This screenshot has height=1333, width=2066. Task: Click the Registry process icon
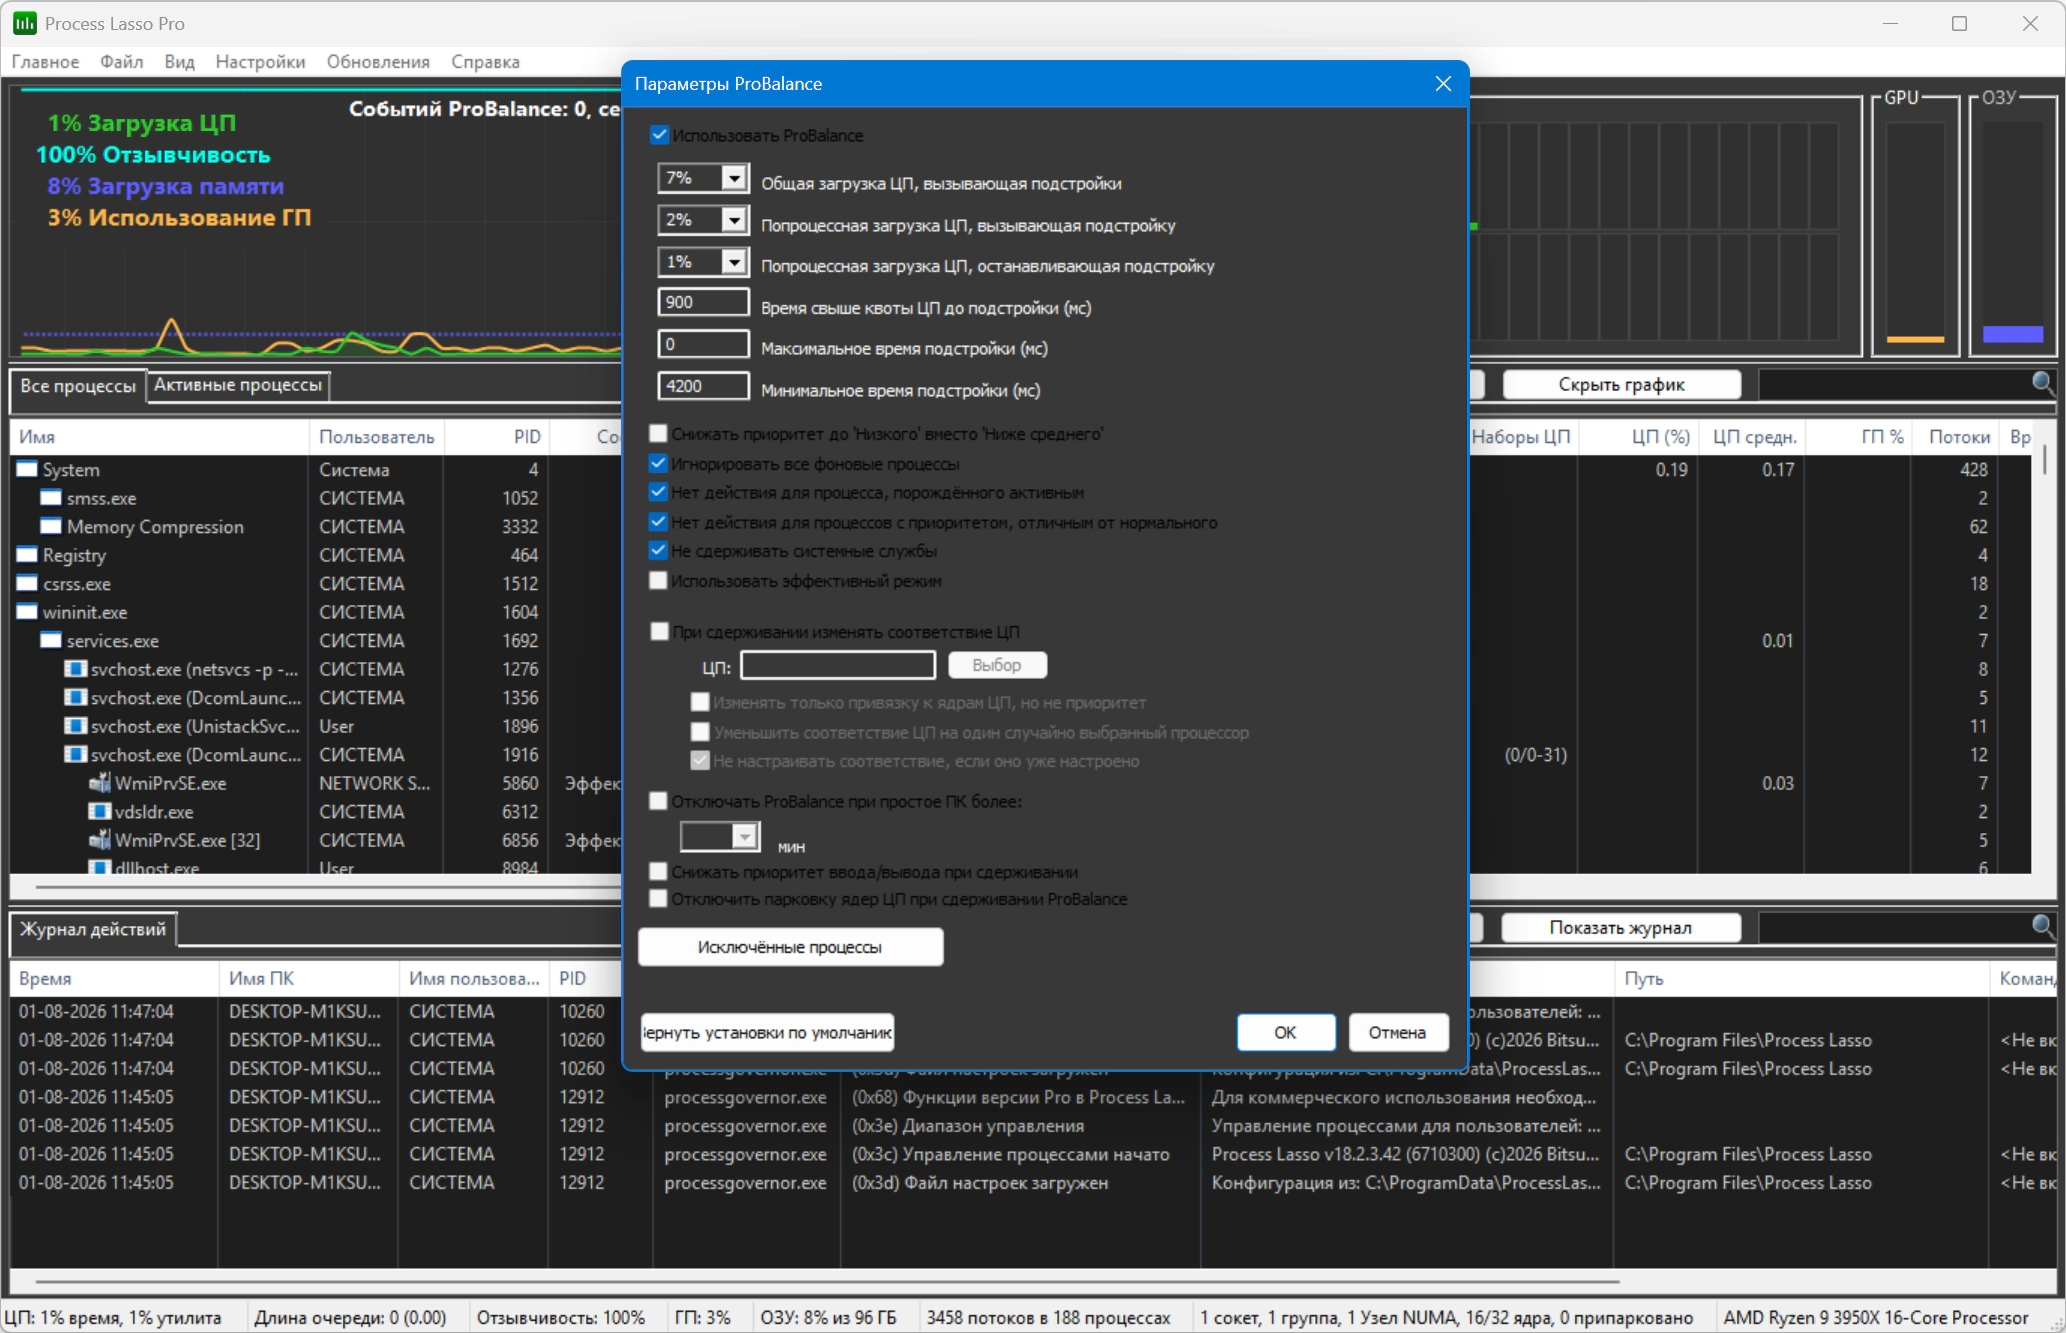click(27, 554)
